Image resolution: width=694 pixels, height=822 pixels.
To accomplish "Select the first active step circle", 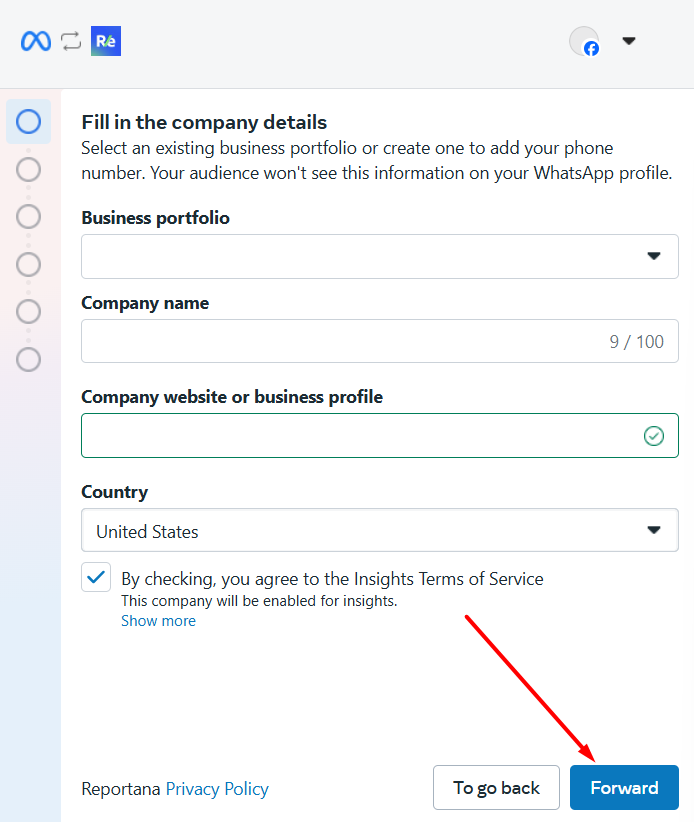I will pyautogui.click(x=29, y=122).
